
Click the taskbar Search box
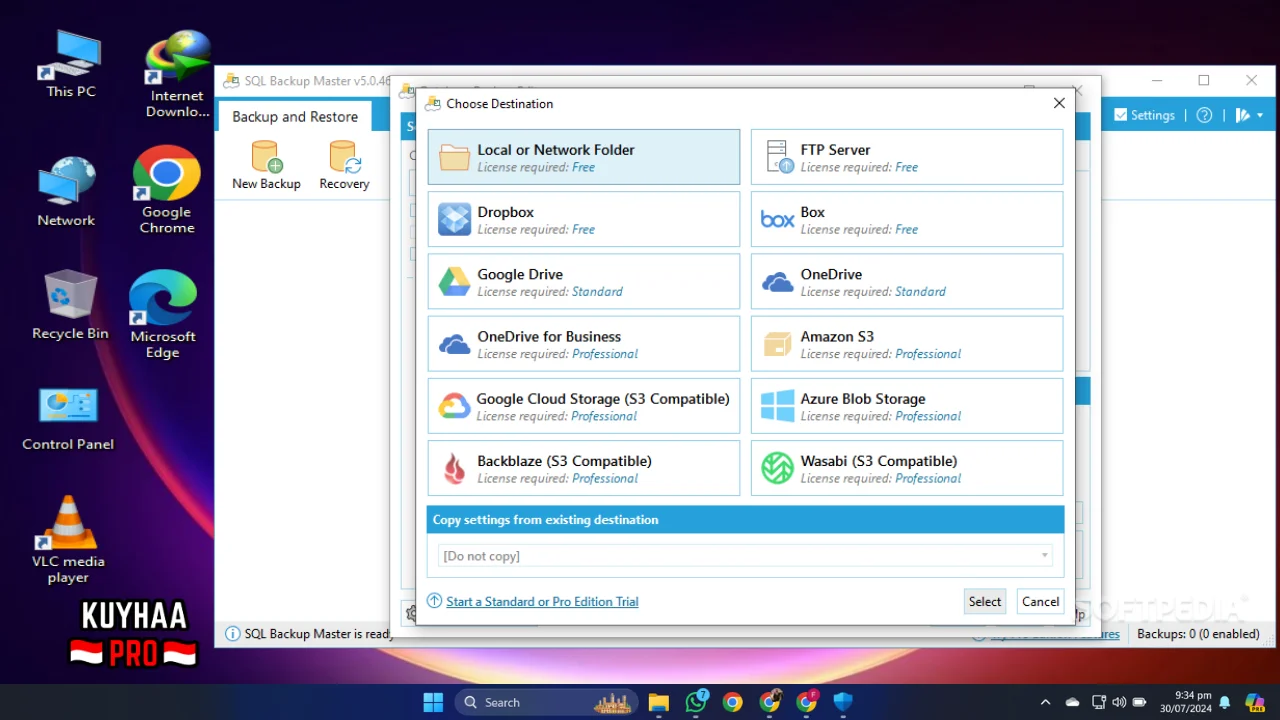click(548, 702)
